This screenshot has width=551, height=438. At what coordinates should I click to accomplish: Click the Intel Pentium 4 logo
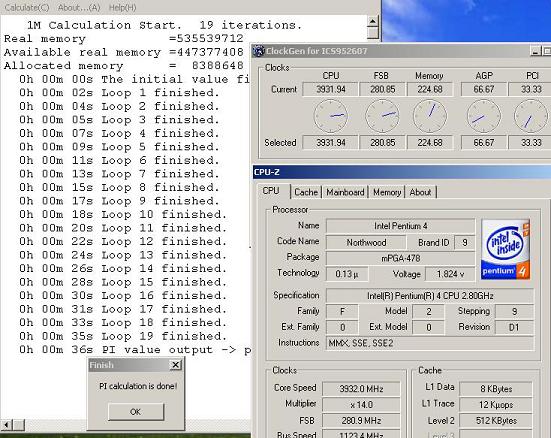click(x=505, y=250)
